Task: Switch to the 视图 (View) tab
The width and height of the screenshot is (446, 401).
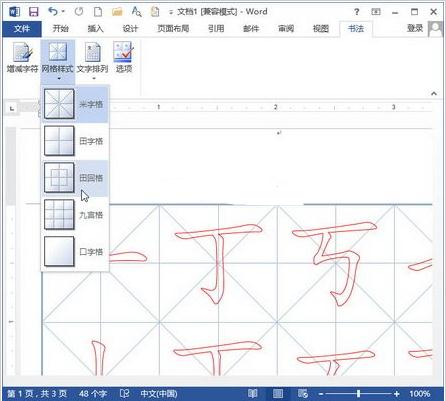Action: (321, 29)
